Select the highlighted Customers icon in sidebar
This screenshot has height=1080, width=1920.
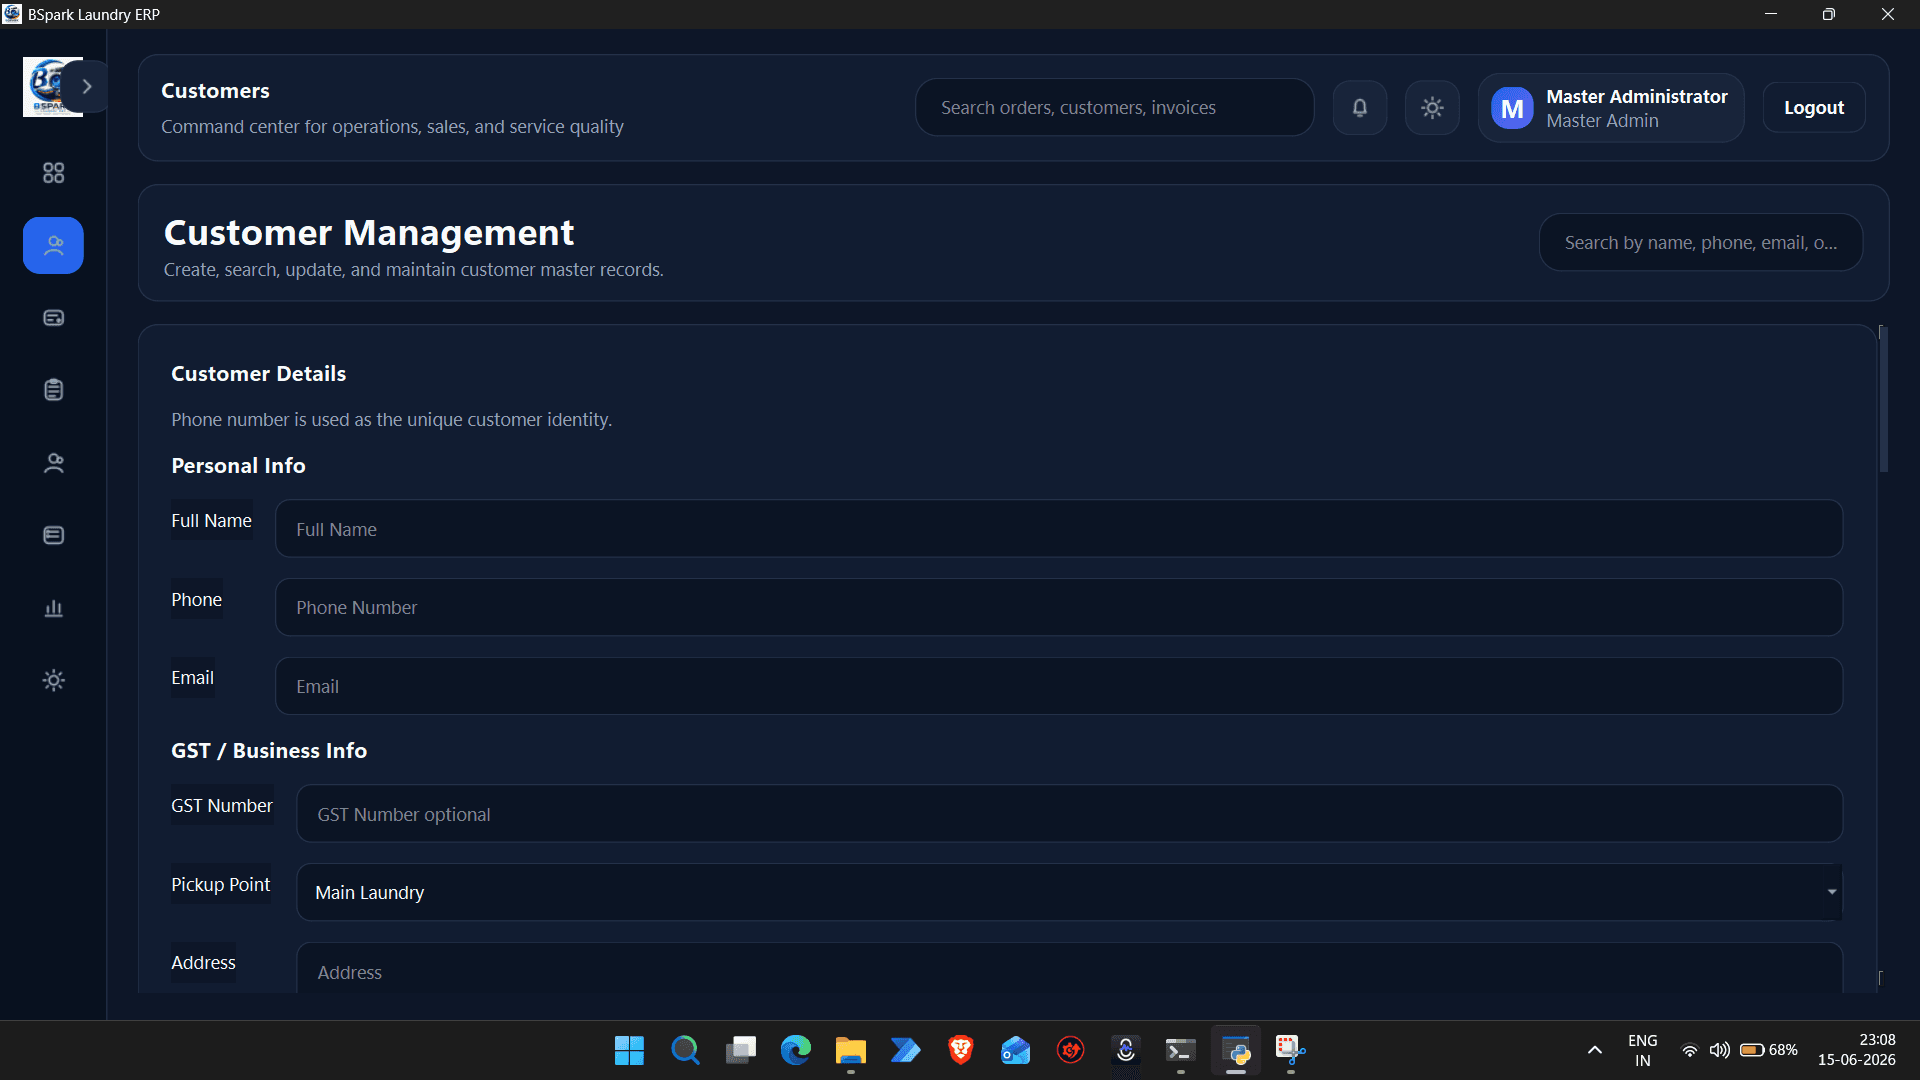[54, 245]
